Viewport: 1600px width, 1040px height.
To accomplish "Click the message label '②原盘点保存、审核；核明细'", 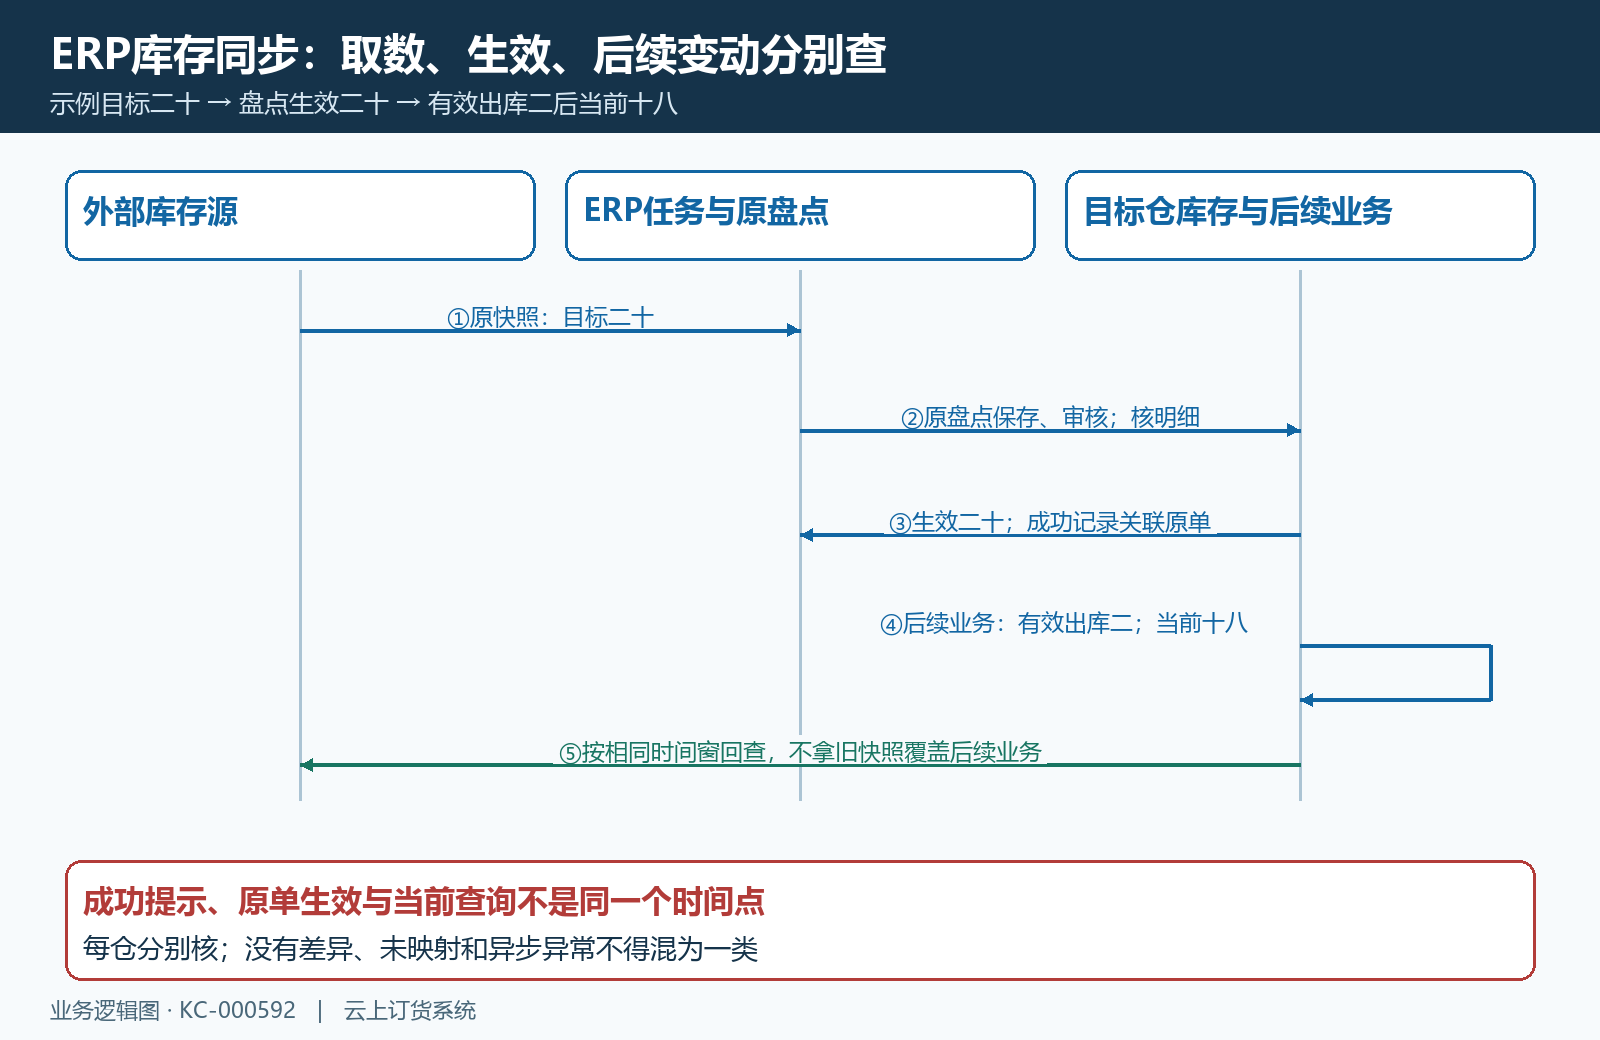I will 1050,417.
